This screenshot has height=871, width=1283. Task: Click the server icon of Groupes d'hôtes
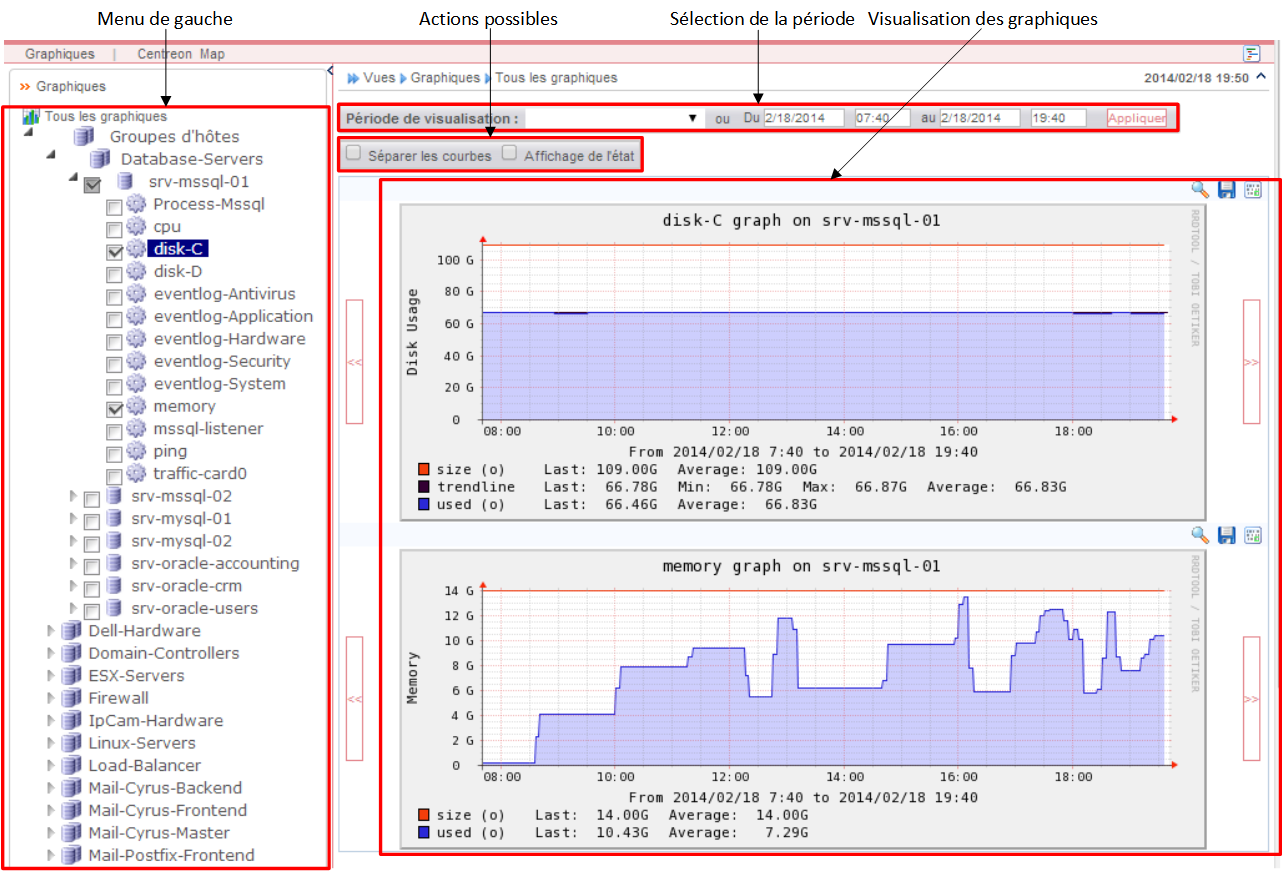85,136
